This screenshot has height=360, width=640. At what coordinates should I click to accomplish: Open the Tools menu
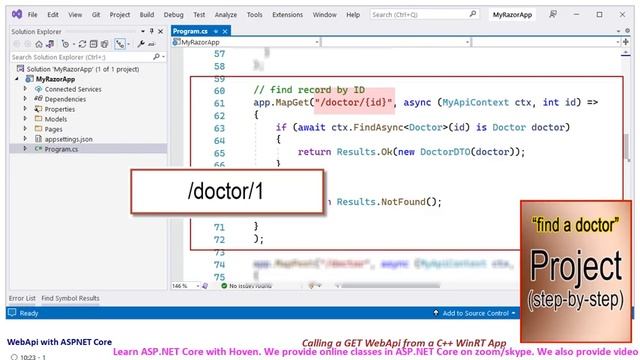click(254, 14)
